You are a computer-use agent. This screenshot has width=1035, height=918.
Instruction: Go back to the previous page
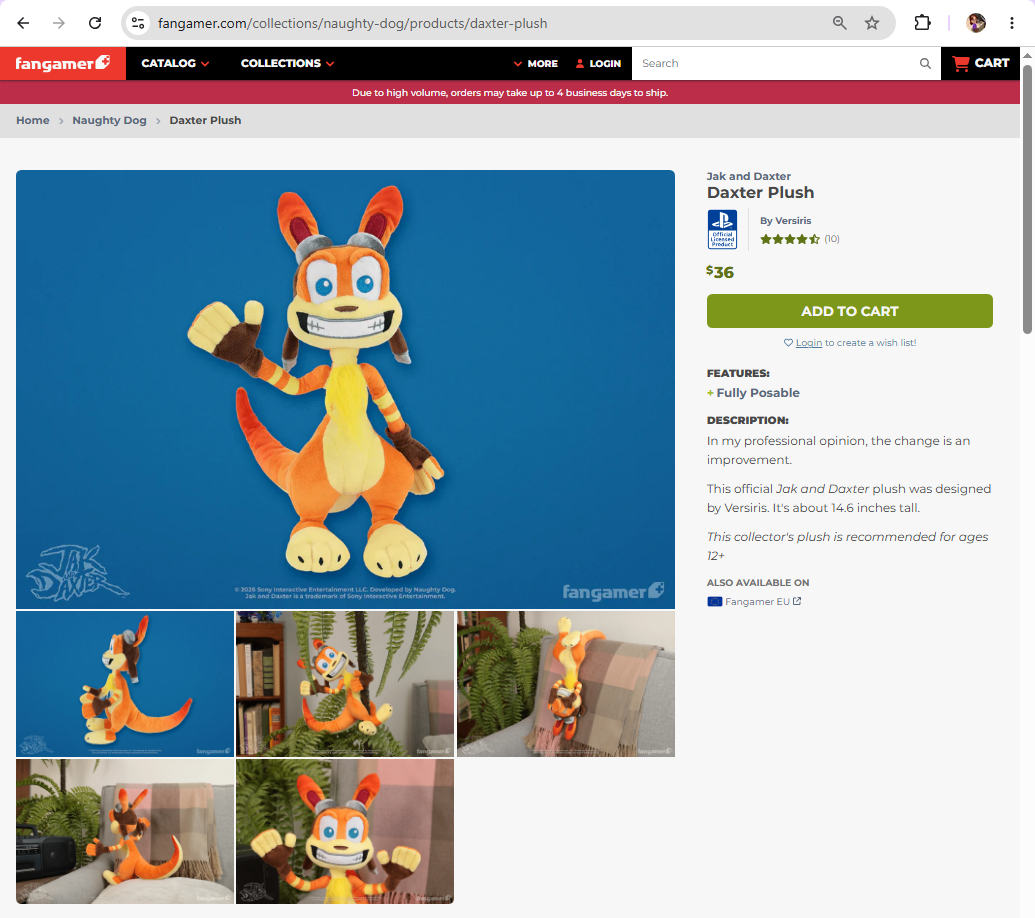[x=23, y=23]
